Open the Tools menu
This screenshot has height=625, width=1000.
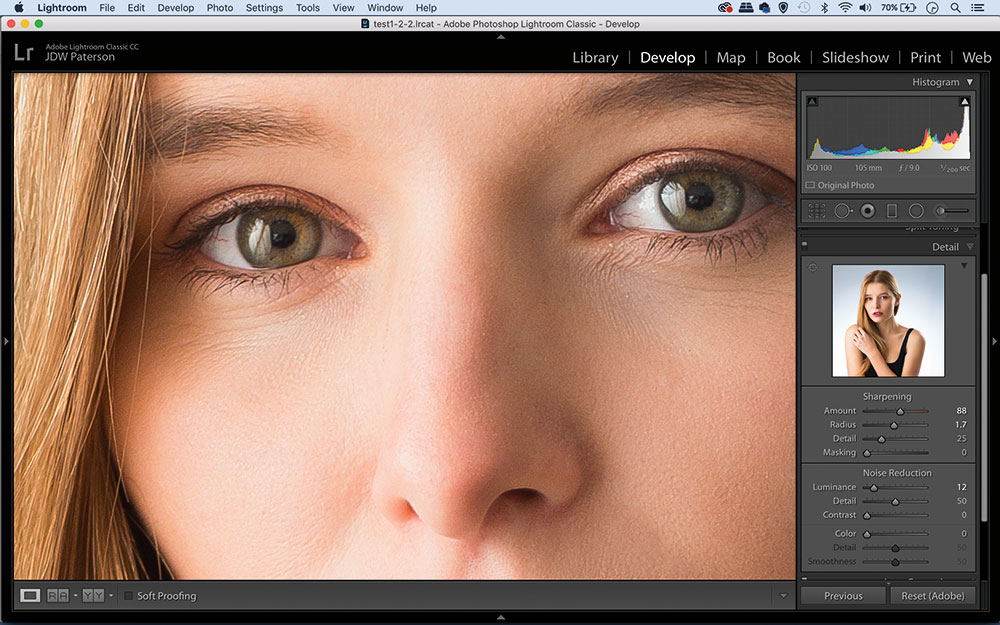coord(307,8)
